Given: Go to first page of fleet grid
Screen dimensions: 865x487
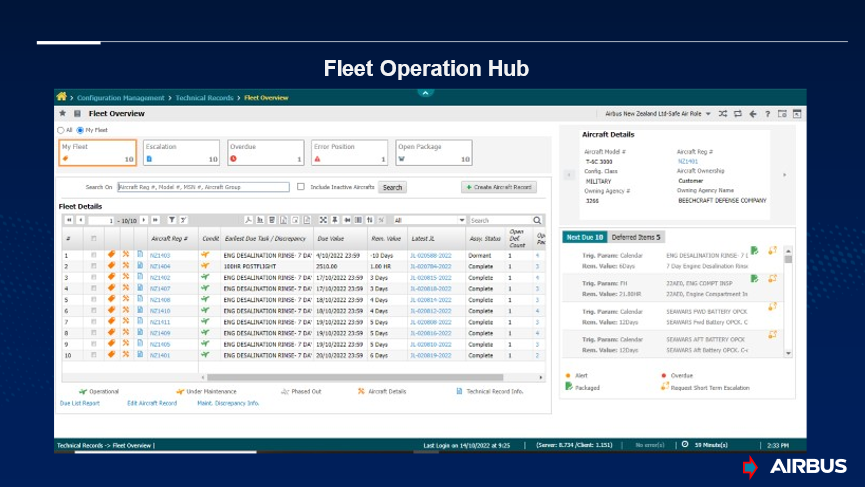Looking at the screenshot, I should (x=69, y=220).
